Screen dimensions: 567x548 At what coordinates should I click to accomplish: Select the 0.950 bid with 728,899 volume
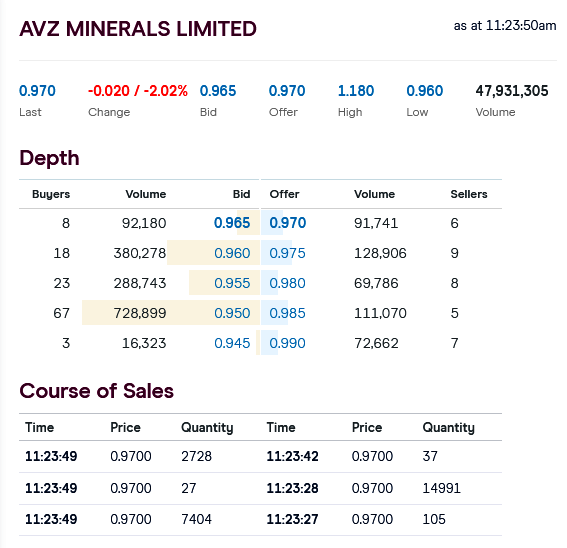tap(232, 313)
